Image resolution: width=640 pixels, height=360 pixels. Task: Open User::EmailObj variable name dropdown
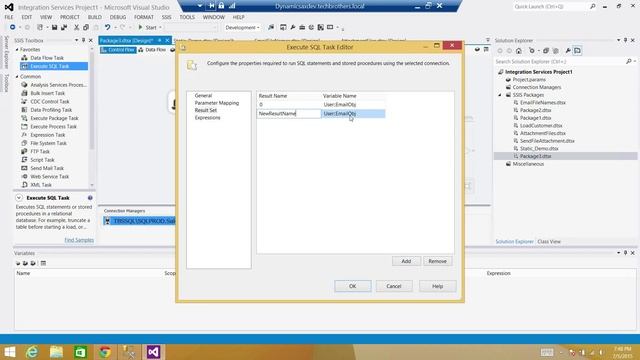point(353,113)
